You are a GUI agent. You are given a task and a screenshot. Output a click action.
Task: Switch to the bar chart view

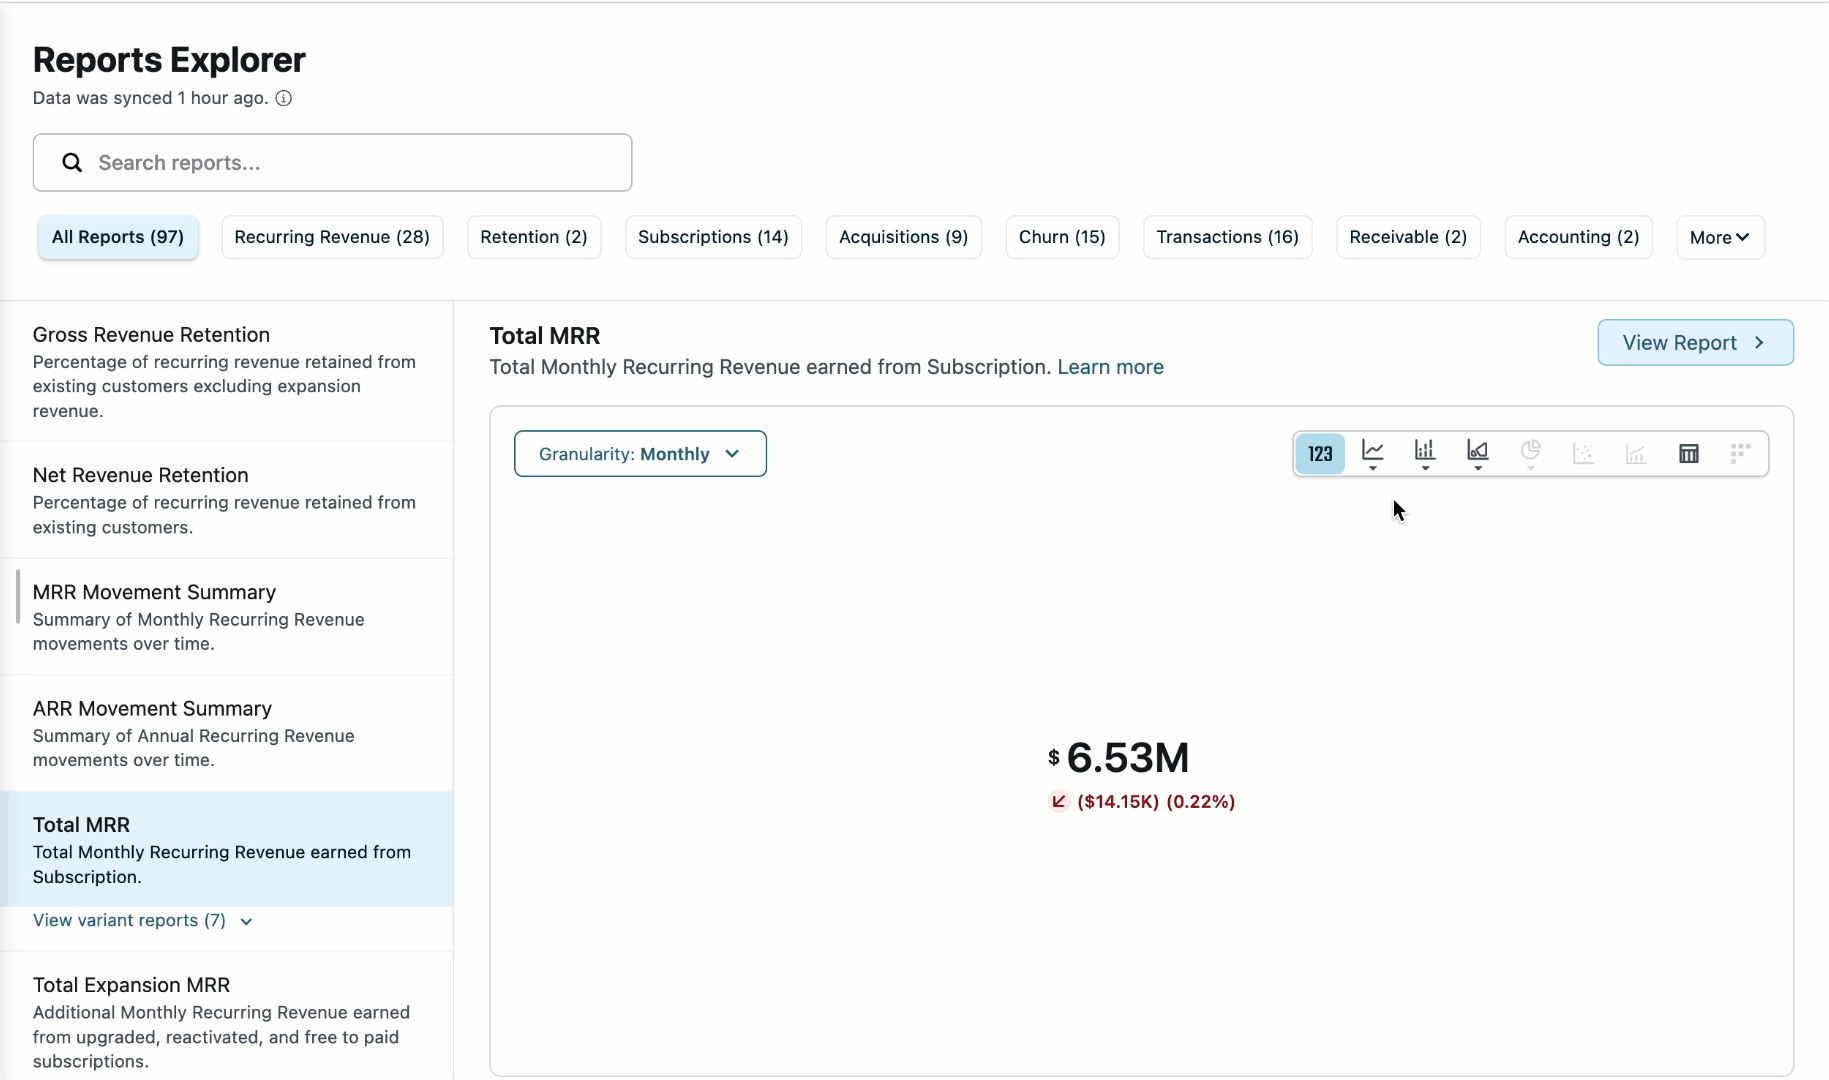point(1425,453)
